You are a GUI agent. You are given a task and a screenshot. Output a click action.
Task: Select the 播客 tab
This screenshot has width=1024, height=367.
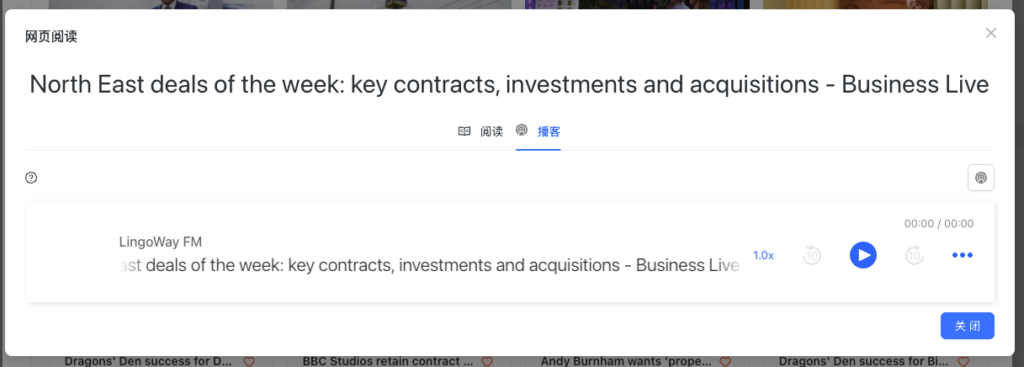[538, 131]
